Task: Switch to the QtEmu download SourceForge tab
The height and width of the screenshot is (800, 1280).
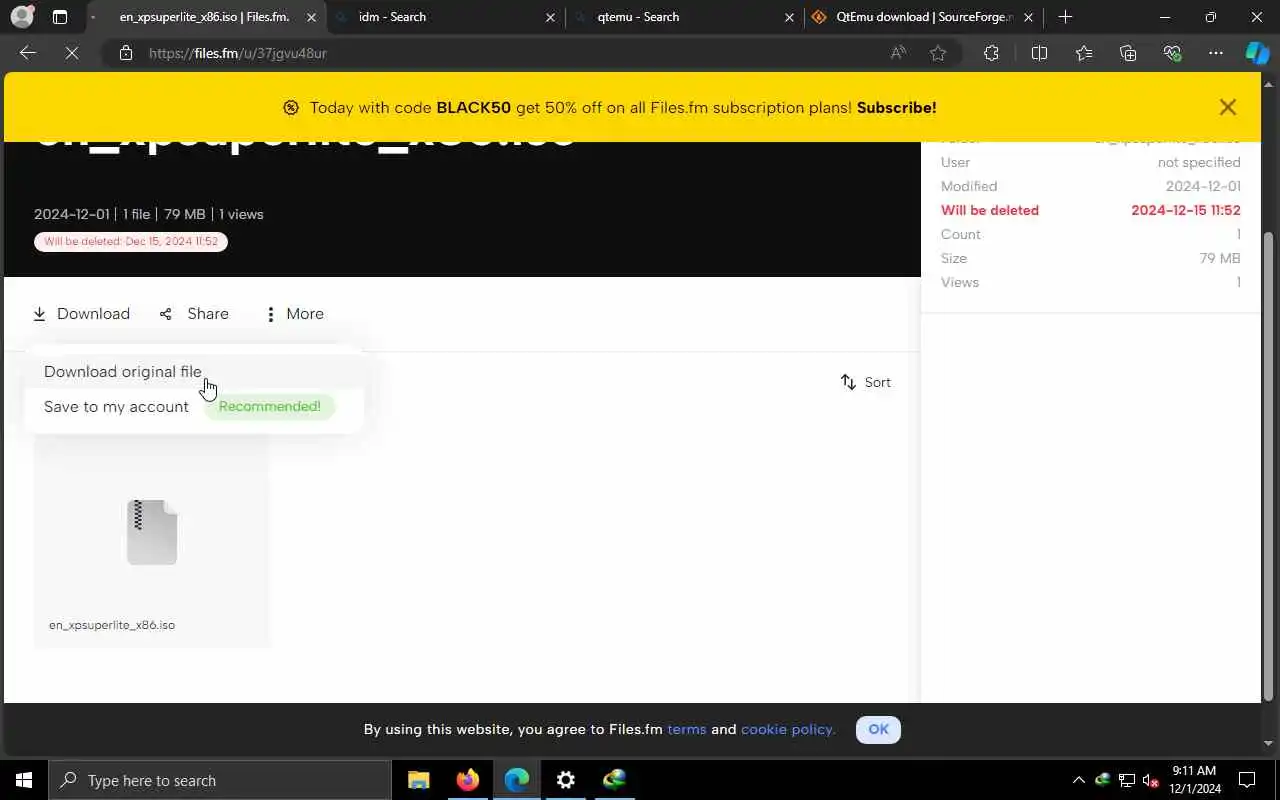Action: [922, 17]
